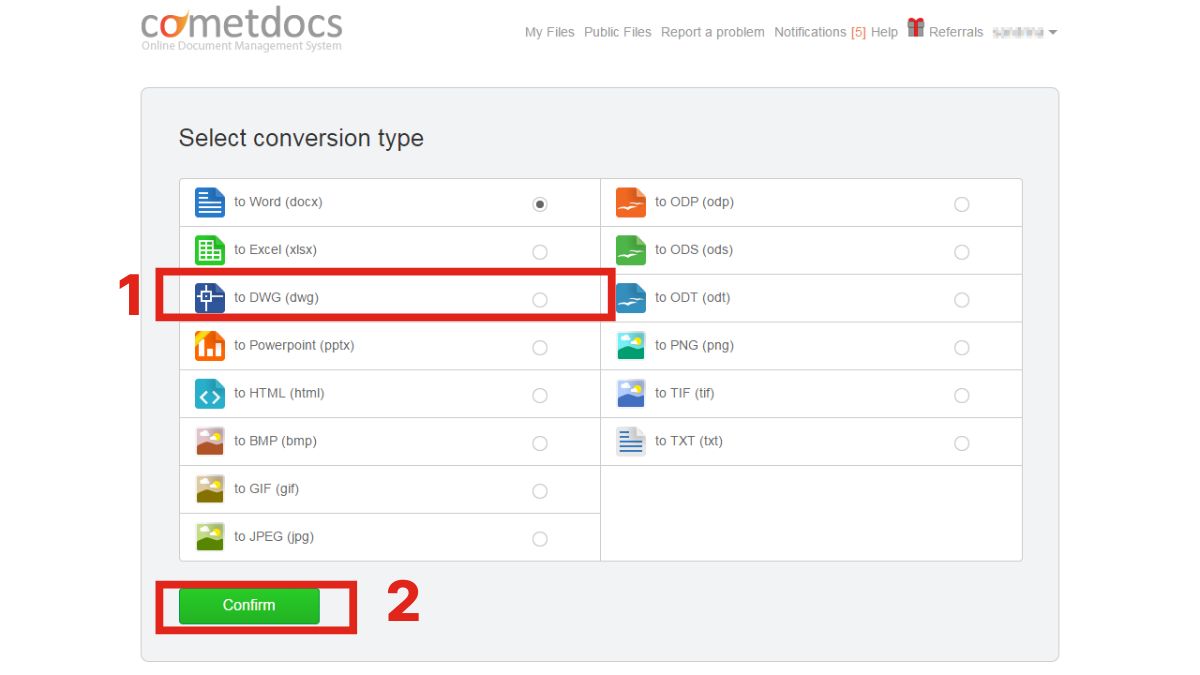Click the DWG drawing file icon
This screenshot has height=675, width=1200.
209,297
